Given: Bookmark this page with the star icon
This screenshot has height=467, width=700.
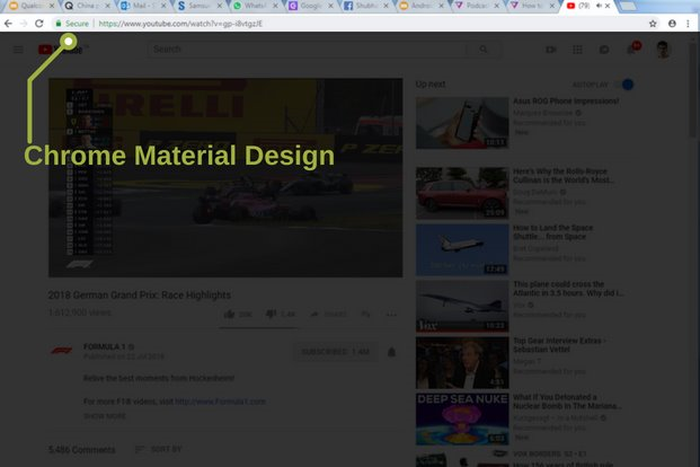Looking at the screenshot, I should [x=653, y=23].
